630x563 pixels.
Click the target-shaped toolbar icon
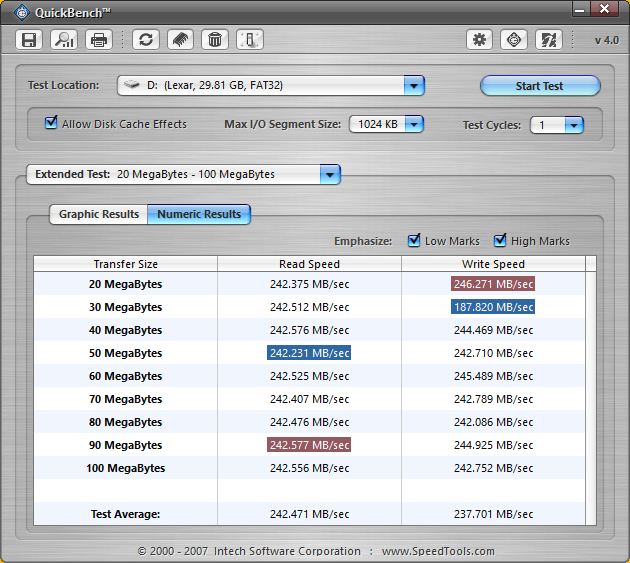coord(514,40)
